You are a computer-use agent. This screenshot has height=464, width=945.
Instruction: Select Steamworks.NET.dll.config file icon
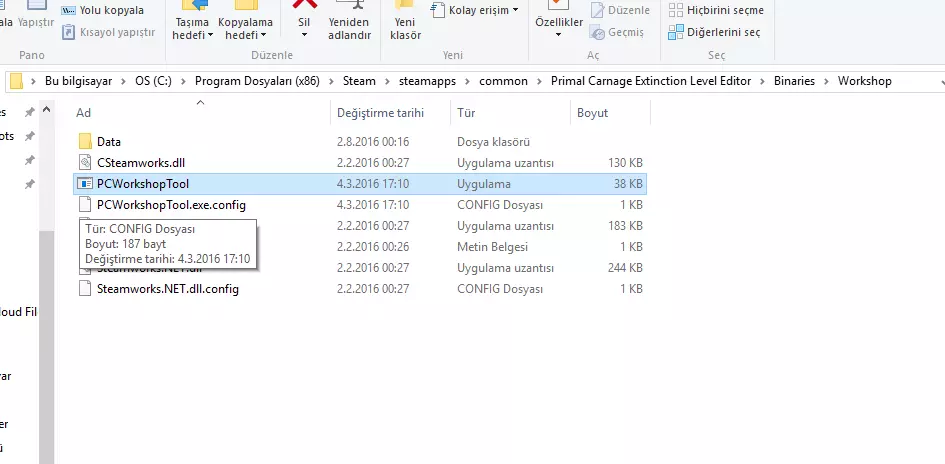click(x=85, y=289)
